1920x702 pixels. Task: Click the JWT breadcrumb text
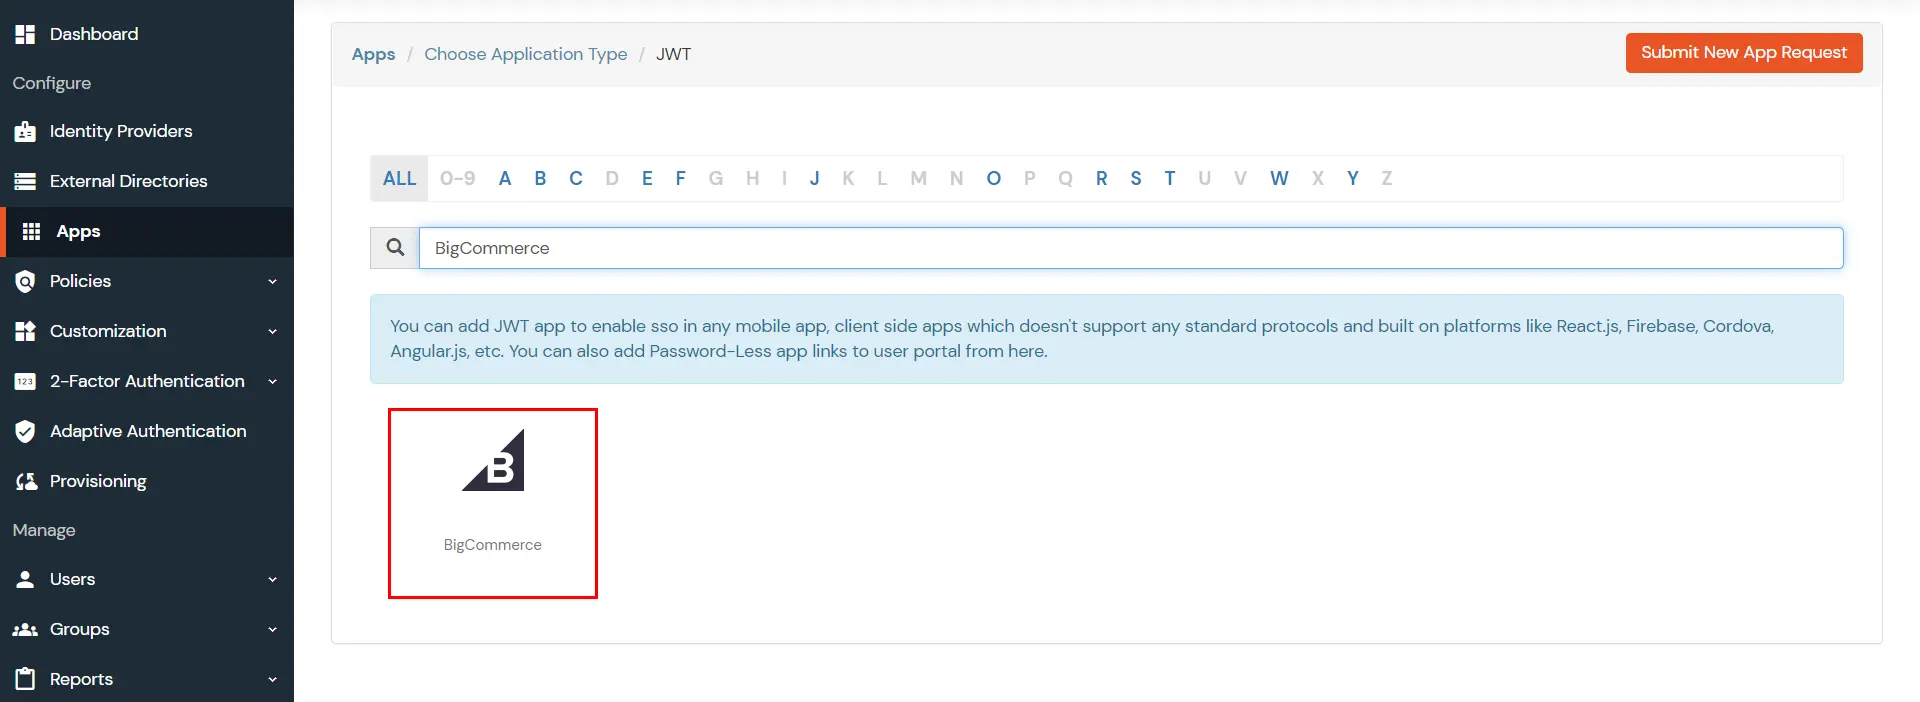tap(674, 54)
